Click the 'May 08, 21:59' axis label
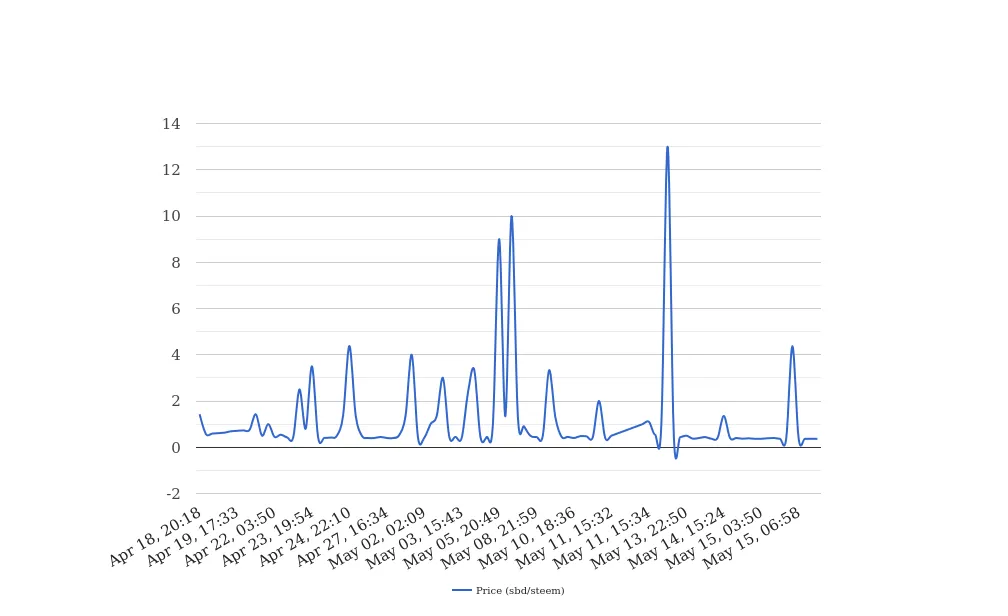This screenshot has width=1008, height=616. [489, 538]
